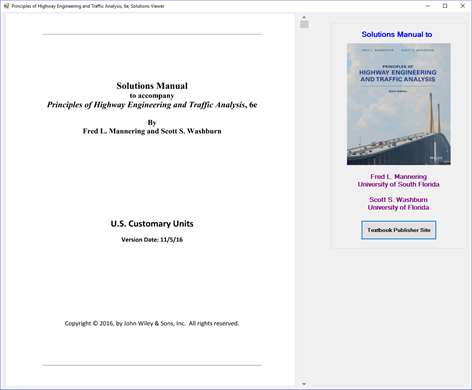
Task: Maximize the Solutions Viewer window
Action: [x=445, y=6]
